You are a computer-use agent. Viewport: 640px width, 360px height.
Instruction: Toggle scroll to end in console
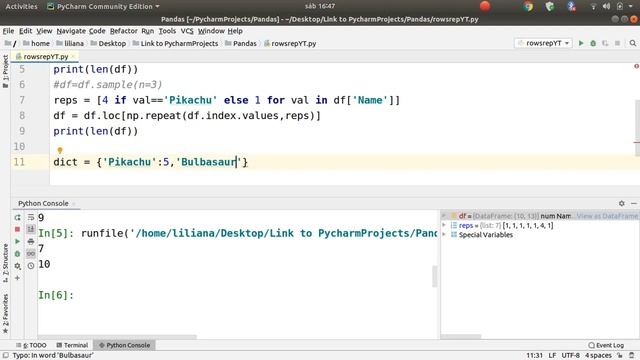pyautogui.click(x=31, y=229)
